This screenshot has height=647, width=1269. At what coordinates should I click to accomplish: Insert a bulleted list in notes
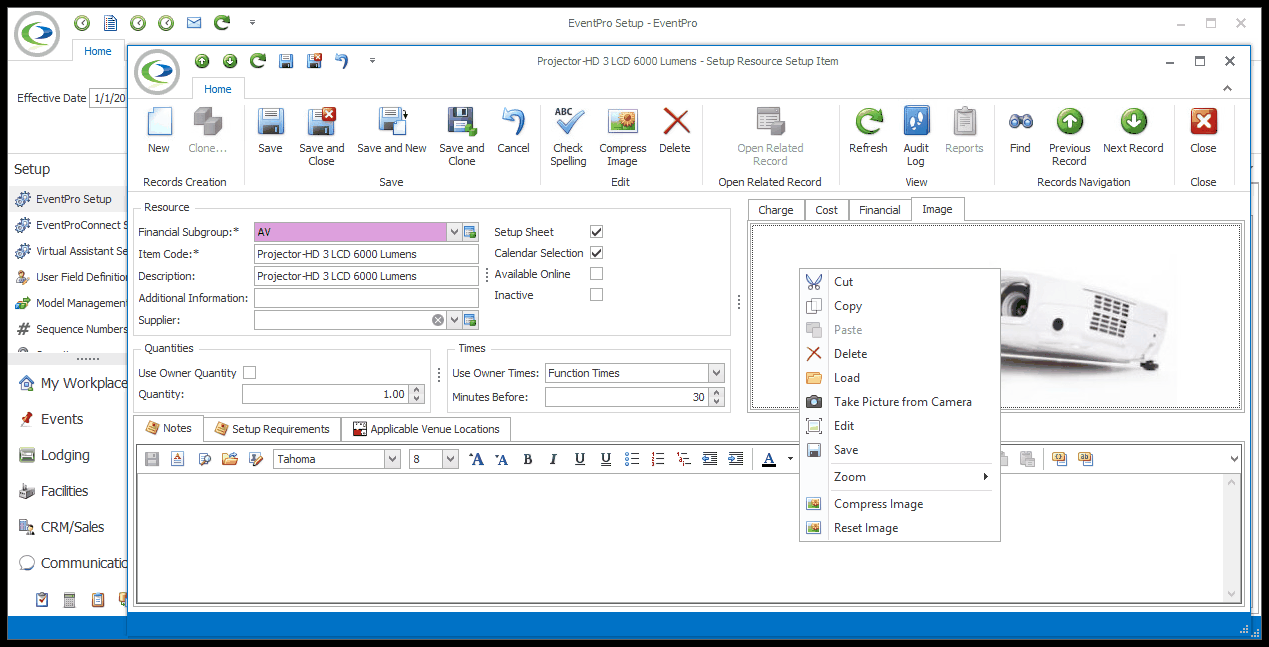coord(631,459)
